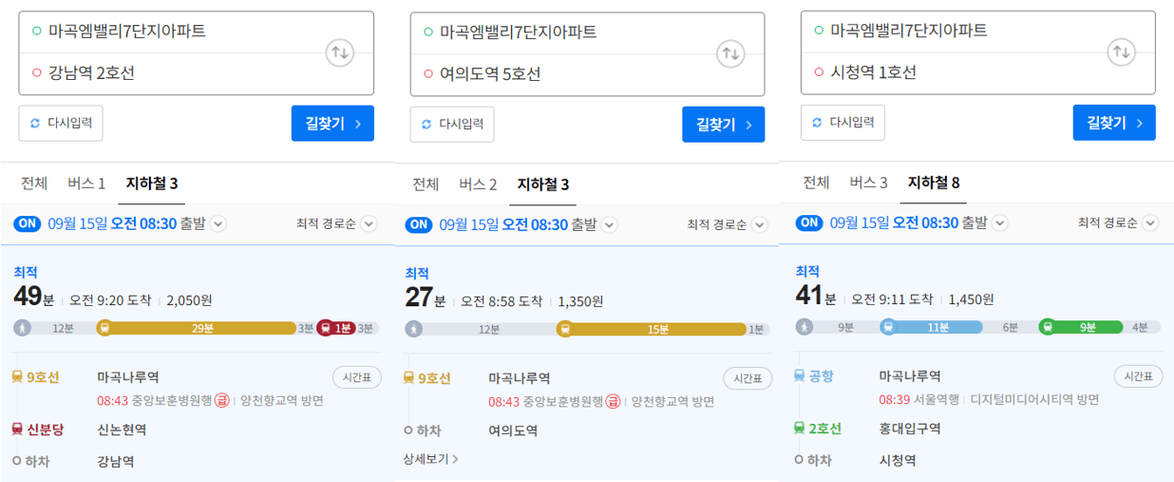Click blue 공항 railroad train icon
The width and height of the screenshot is (1174, 482).
tap(800, 376)
